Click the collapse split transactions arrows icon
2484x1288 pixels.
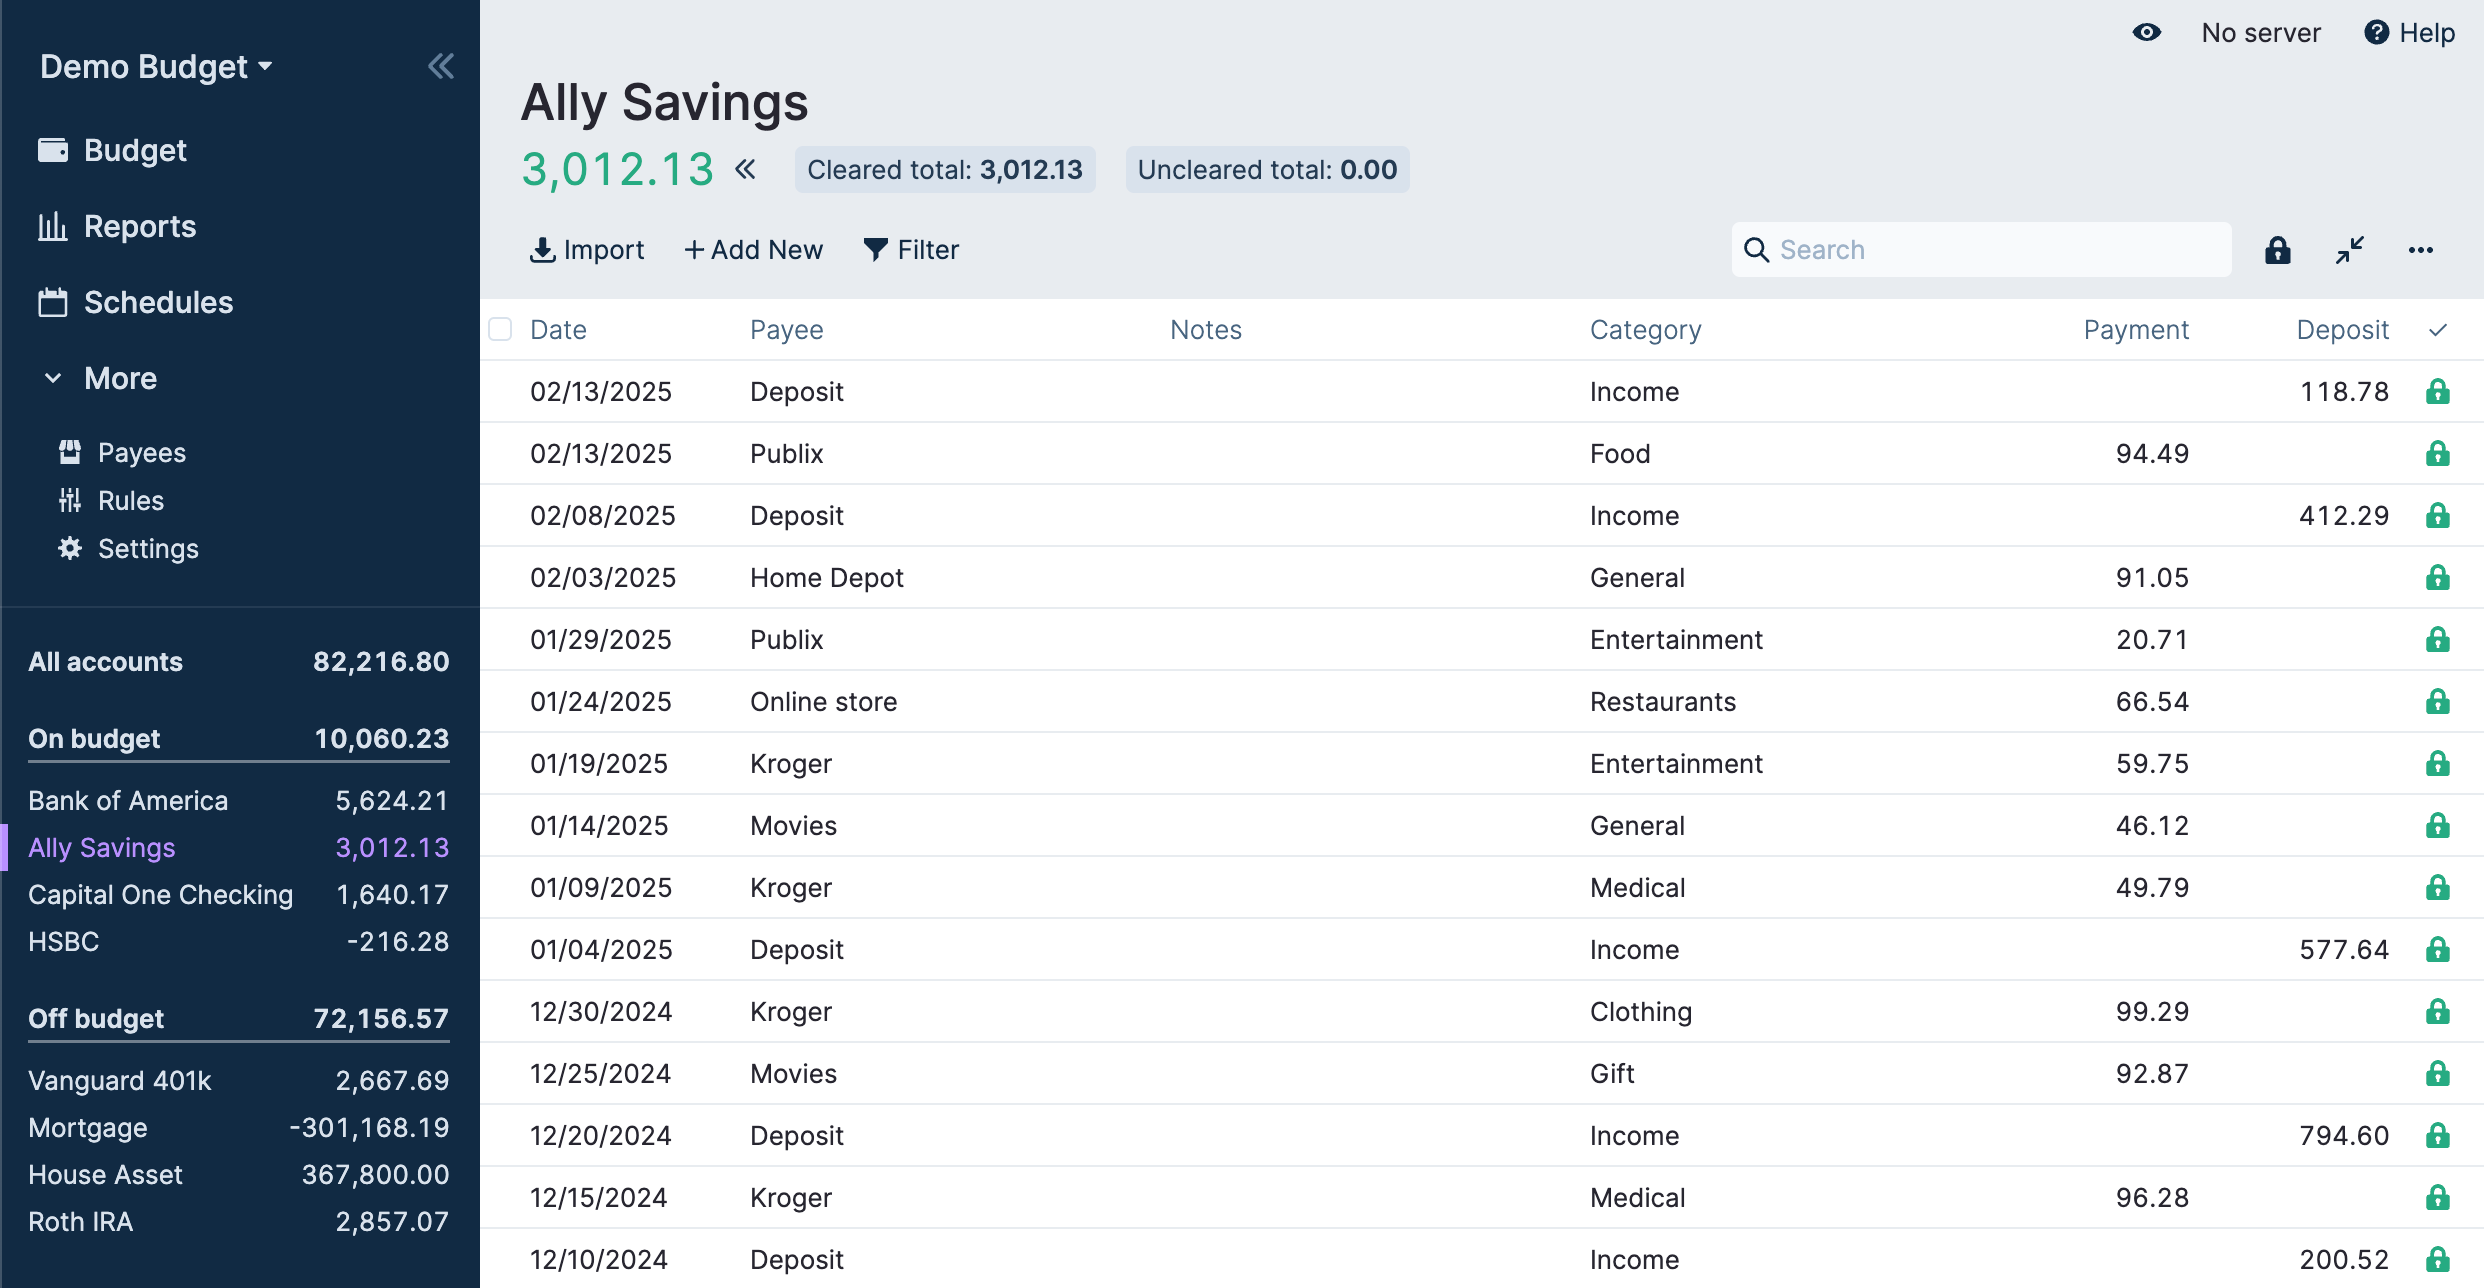2349,250
